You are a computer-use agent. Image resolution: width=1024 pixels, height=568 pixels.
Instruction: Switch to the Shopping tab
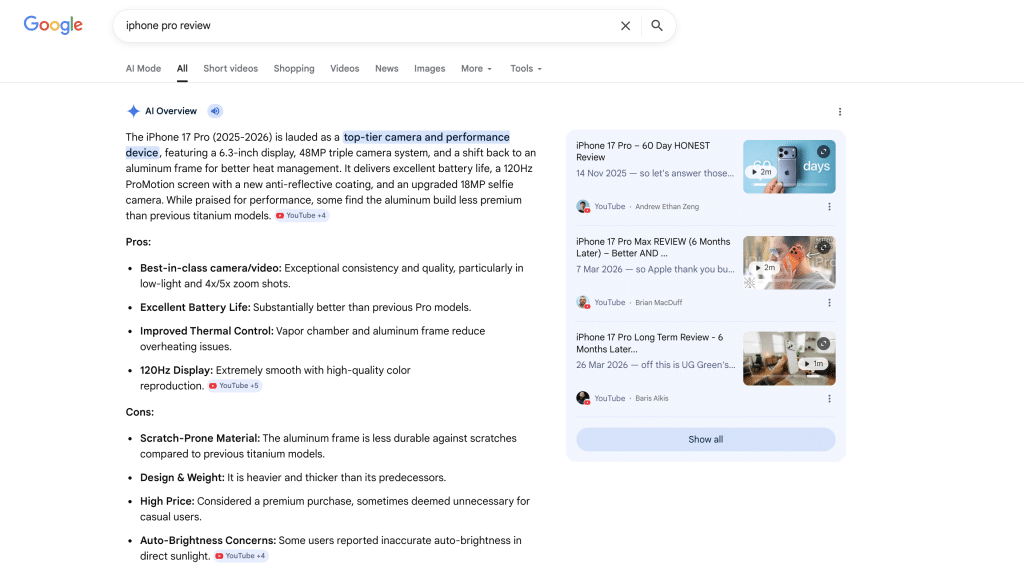[x=294, y=69]
